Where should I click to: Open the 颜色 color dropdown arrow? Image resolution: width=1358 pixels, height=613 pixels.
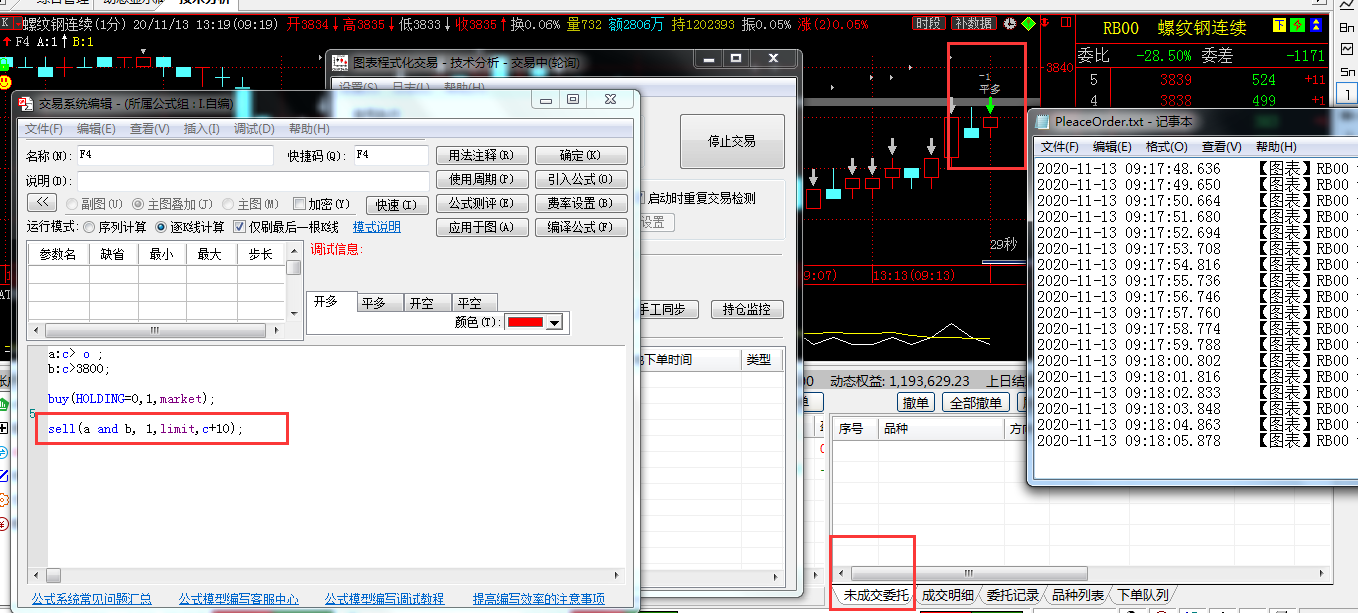(x=555, y=322)
